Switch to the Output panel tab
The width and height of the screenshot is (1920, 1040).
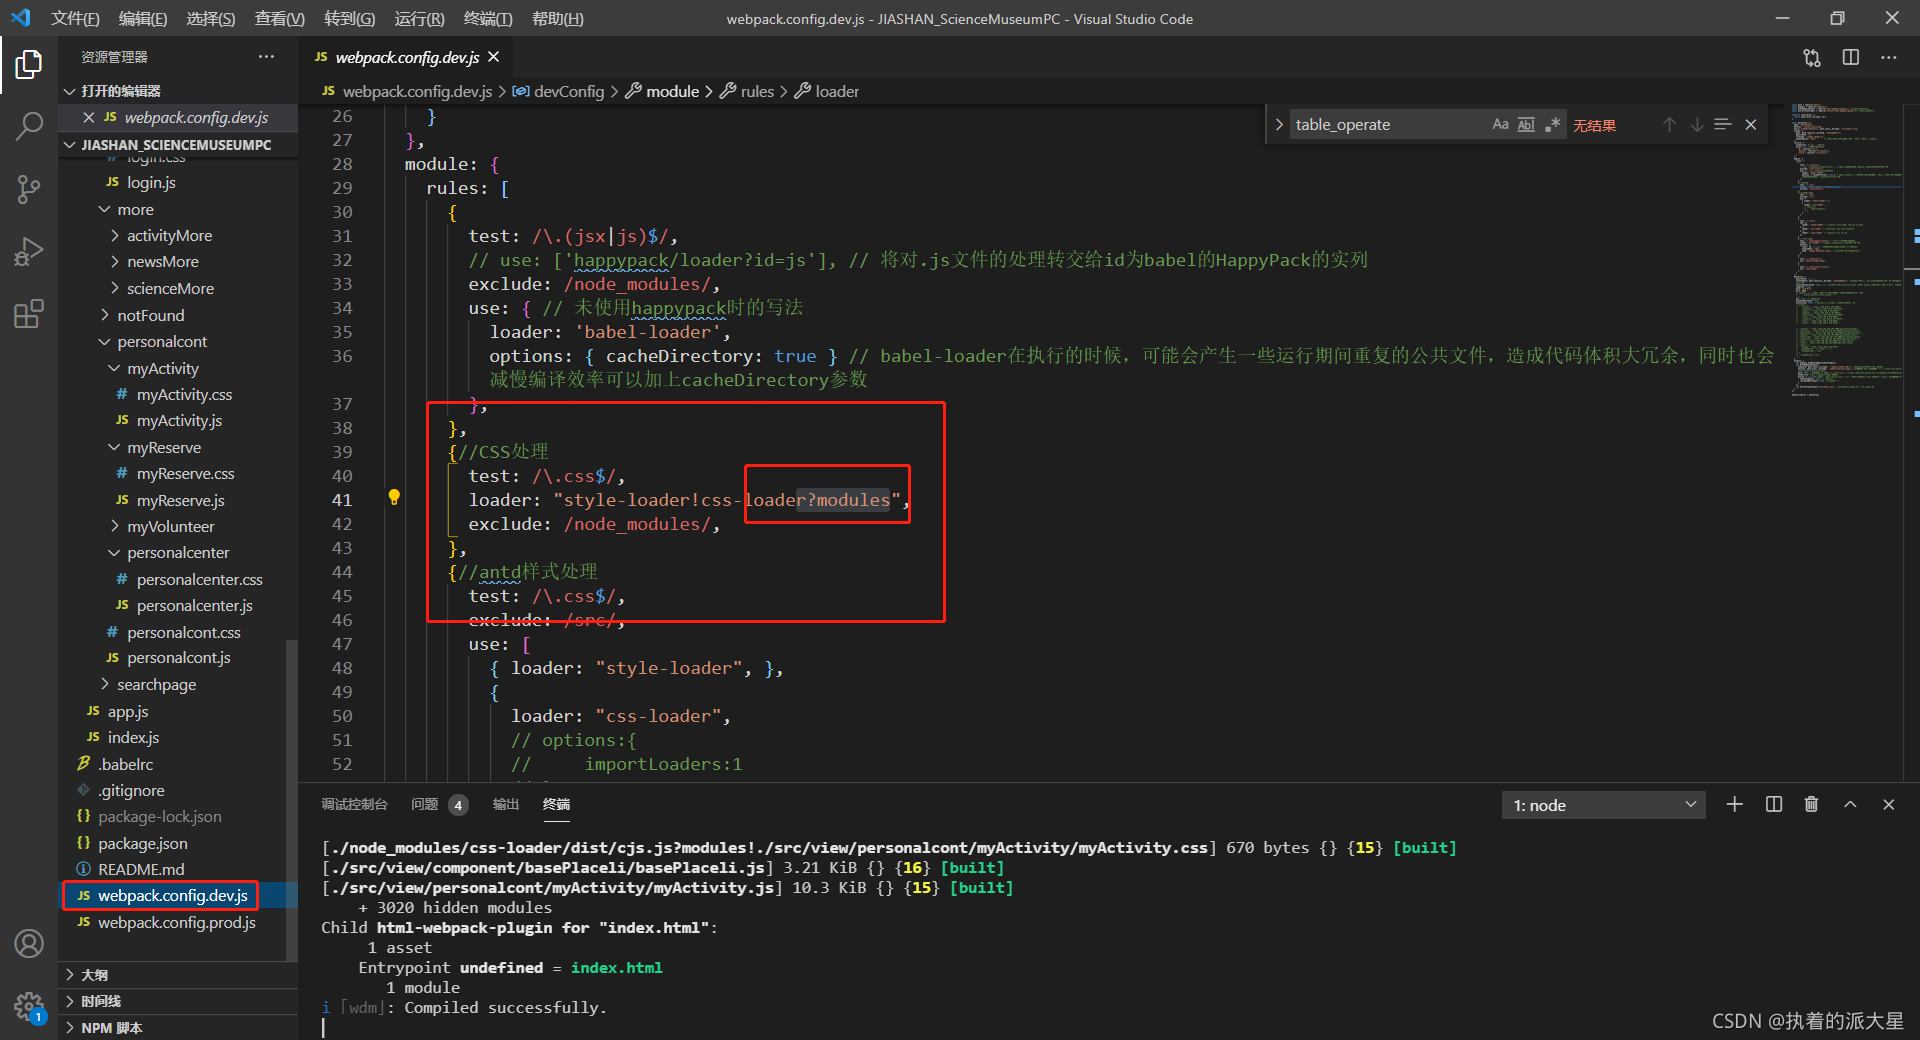pyautogui.click(x=506, y=805)
